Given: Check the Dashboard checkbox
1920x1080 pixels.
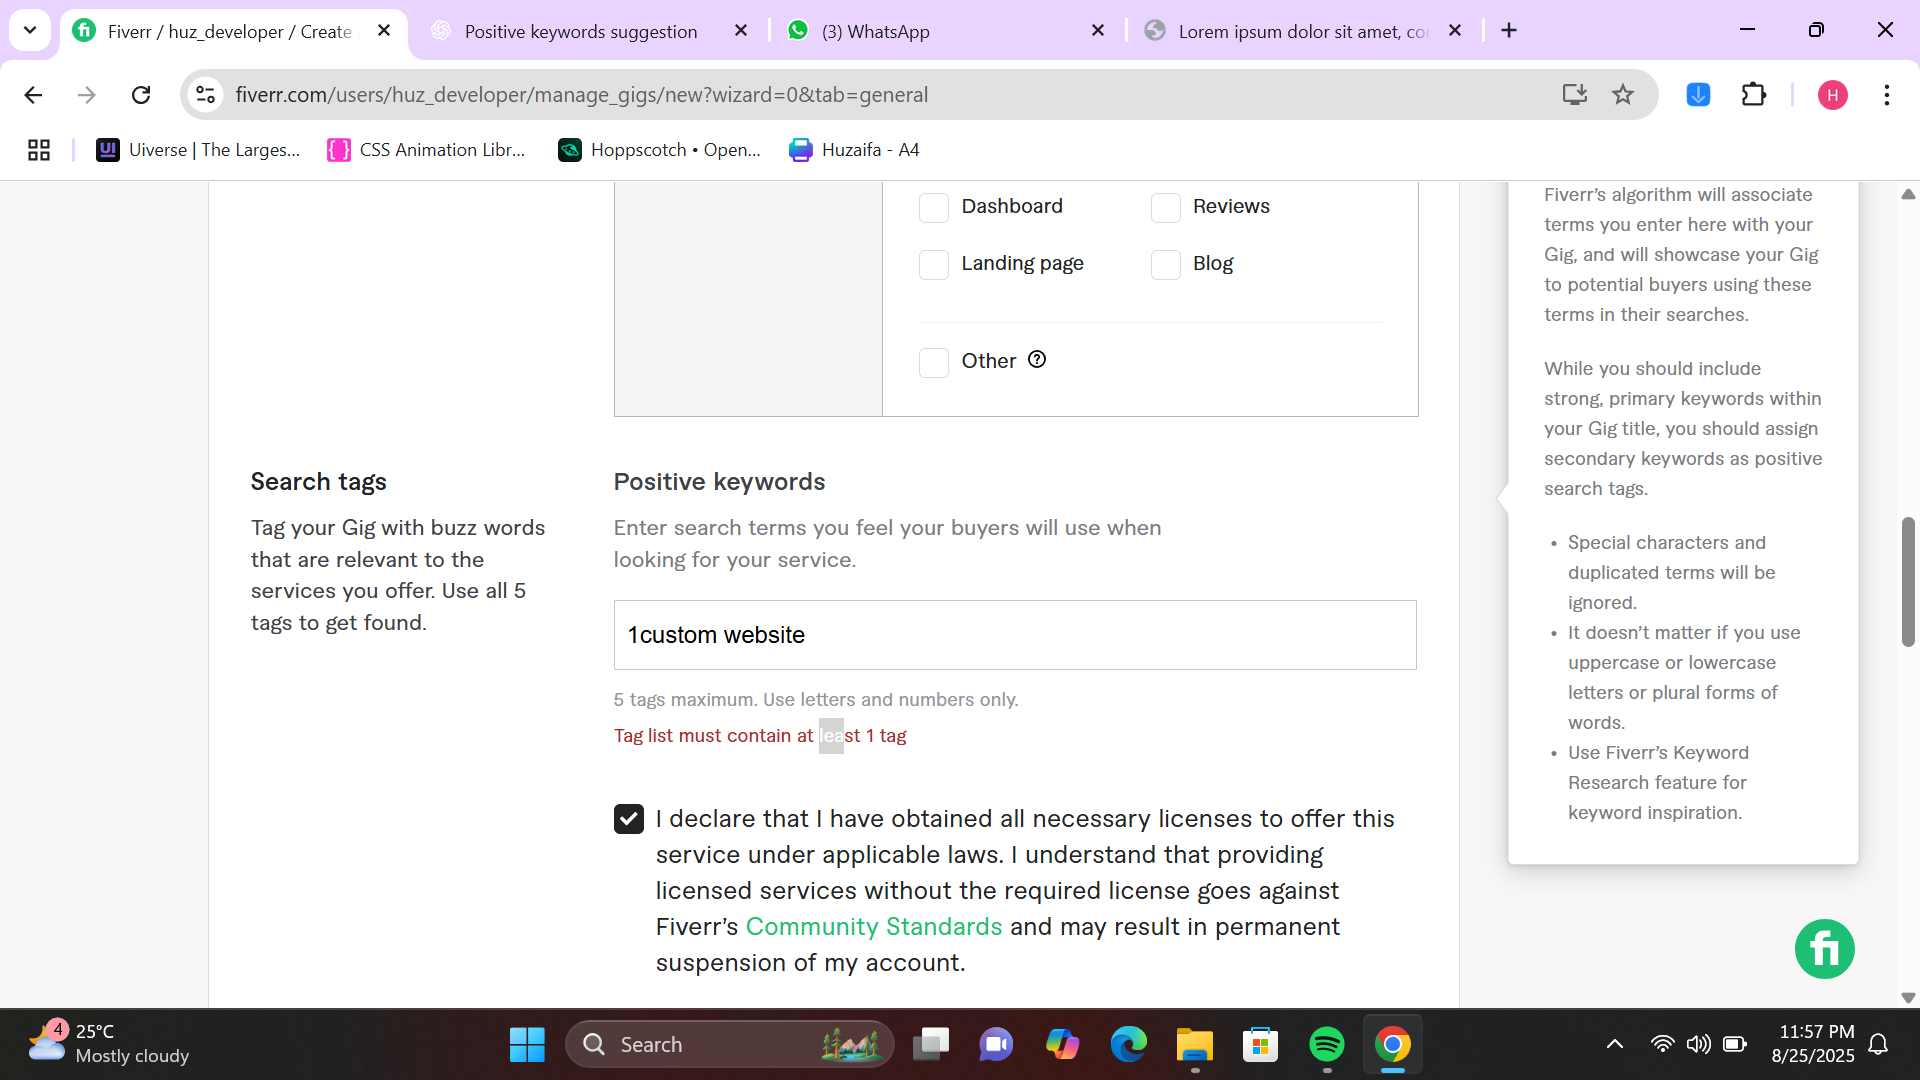Looking at the screenshot, I should (933, 207).
